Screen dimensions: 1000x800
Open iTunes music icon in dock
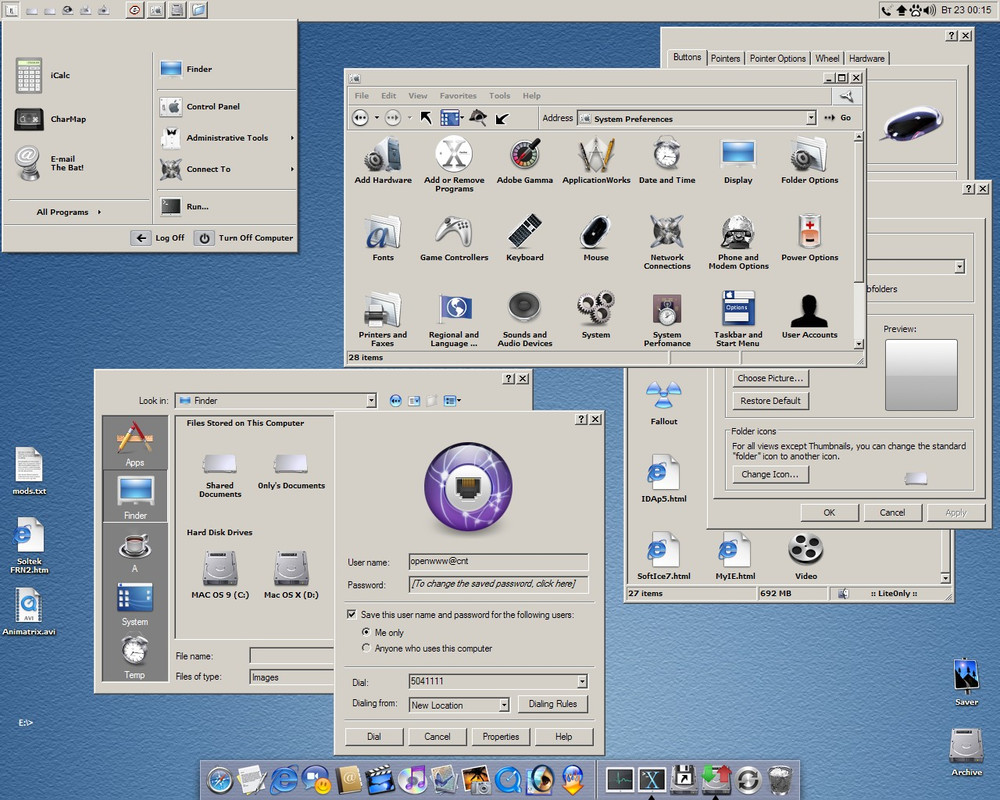click(x=413, y=779)
